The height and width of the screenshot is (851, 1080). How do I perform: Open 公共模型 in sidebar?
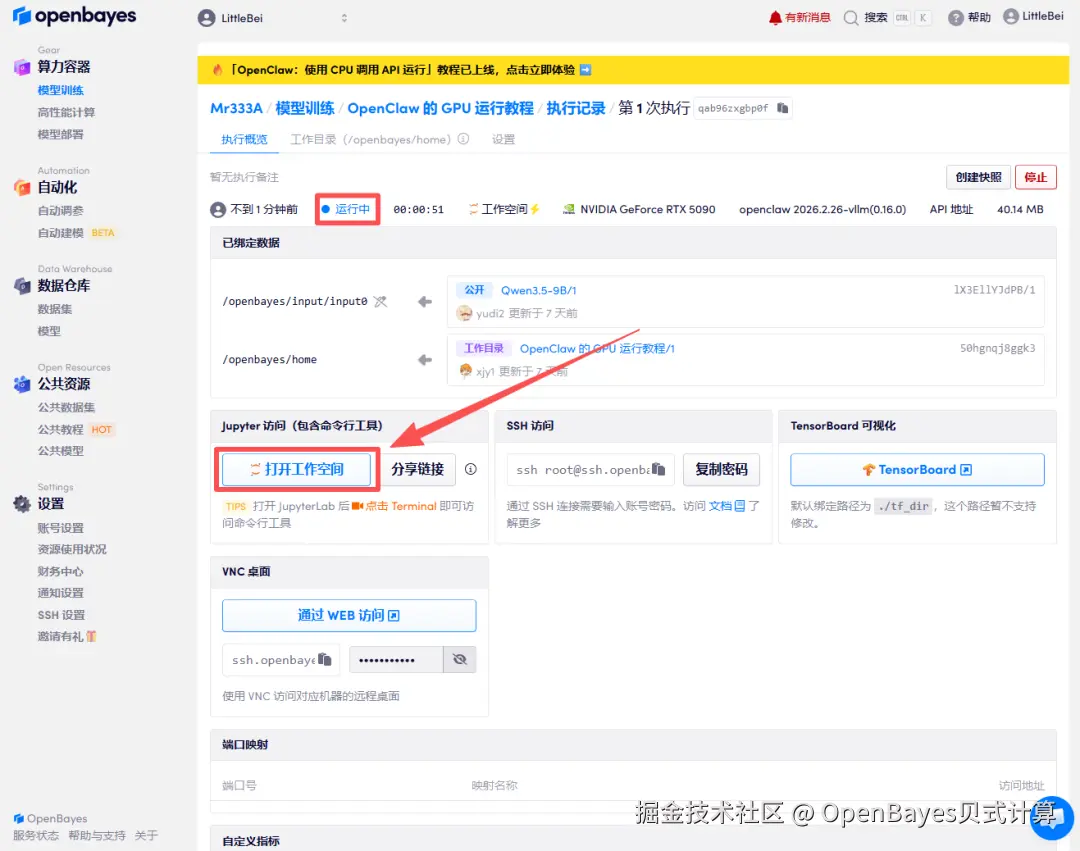tap(61, 451)
